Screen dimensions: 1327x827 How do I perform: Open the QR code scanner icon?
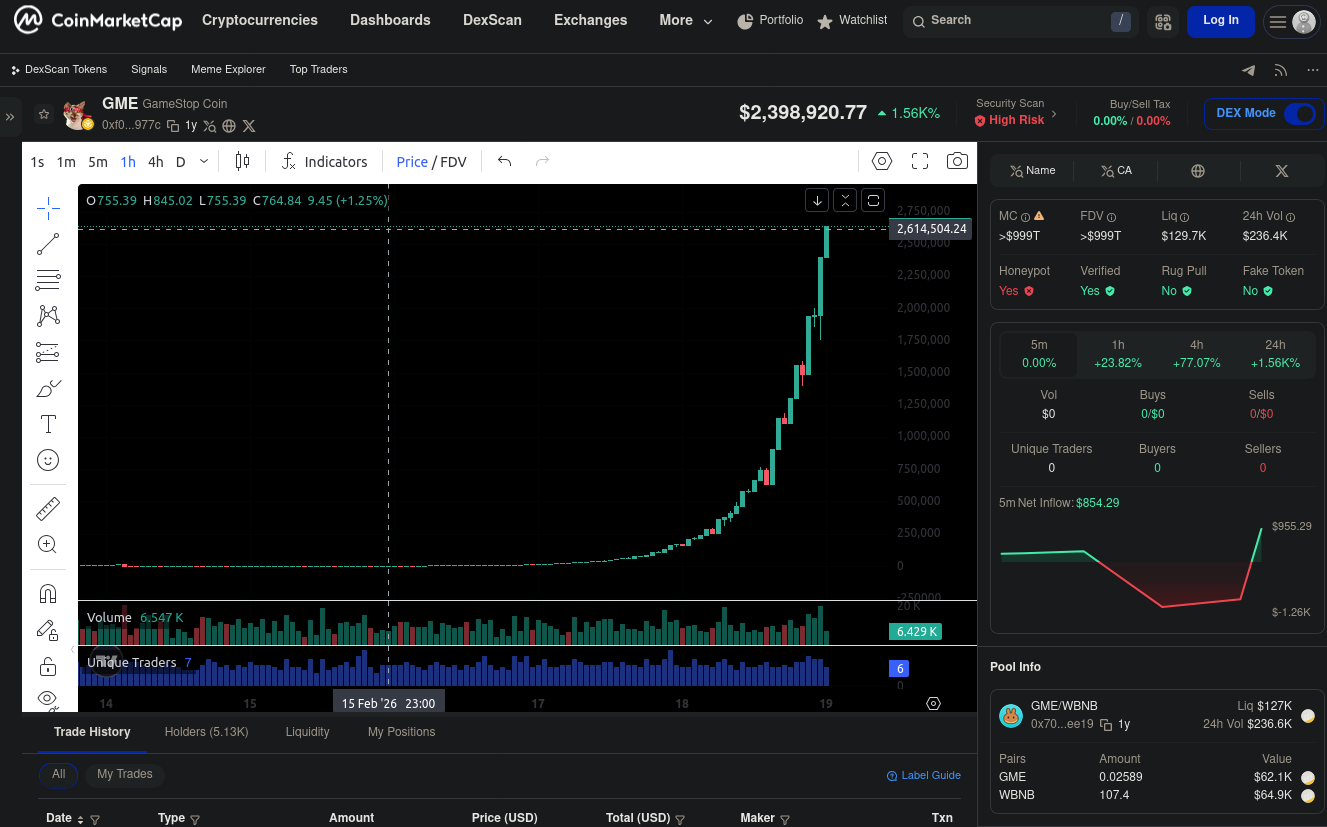[1162, 21]
